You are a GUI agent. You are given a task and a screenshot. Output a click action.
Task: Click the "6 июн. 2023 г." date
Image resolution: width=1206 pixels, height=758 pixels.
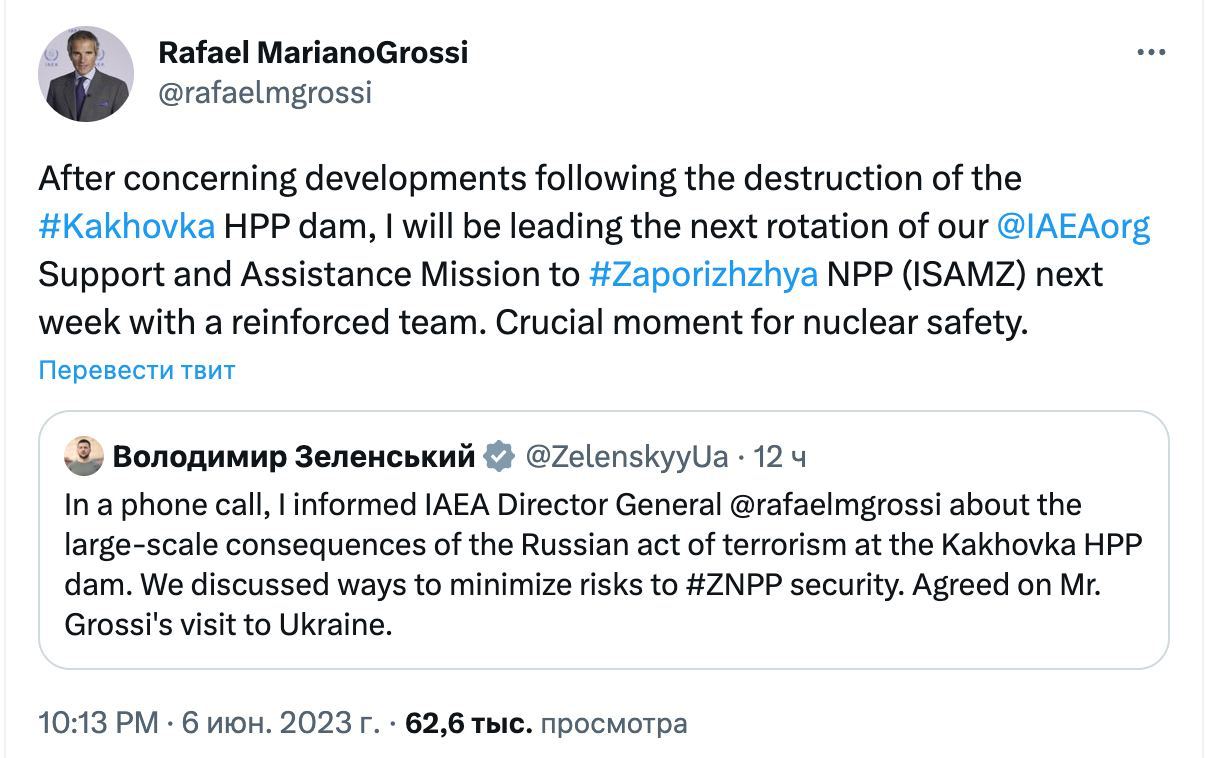(x=280, y=723)
